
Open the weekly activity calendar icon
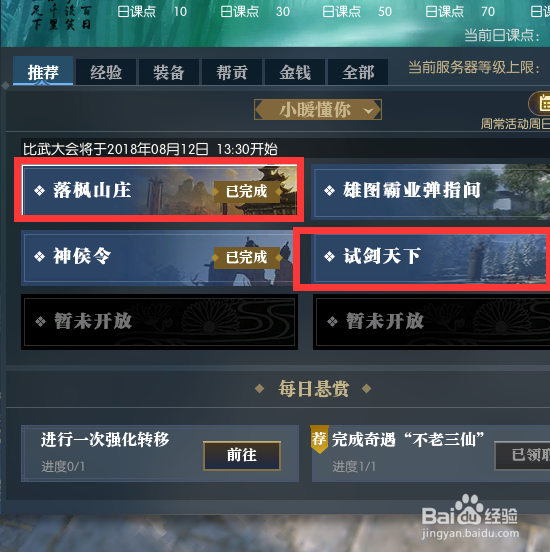click(x=540, y=103)
